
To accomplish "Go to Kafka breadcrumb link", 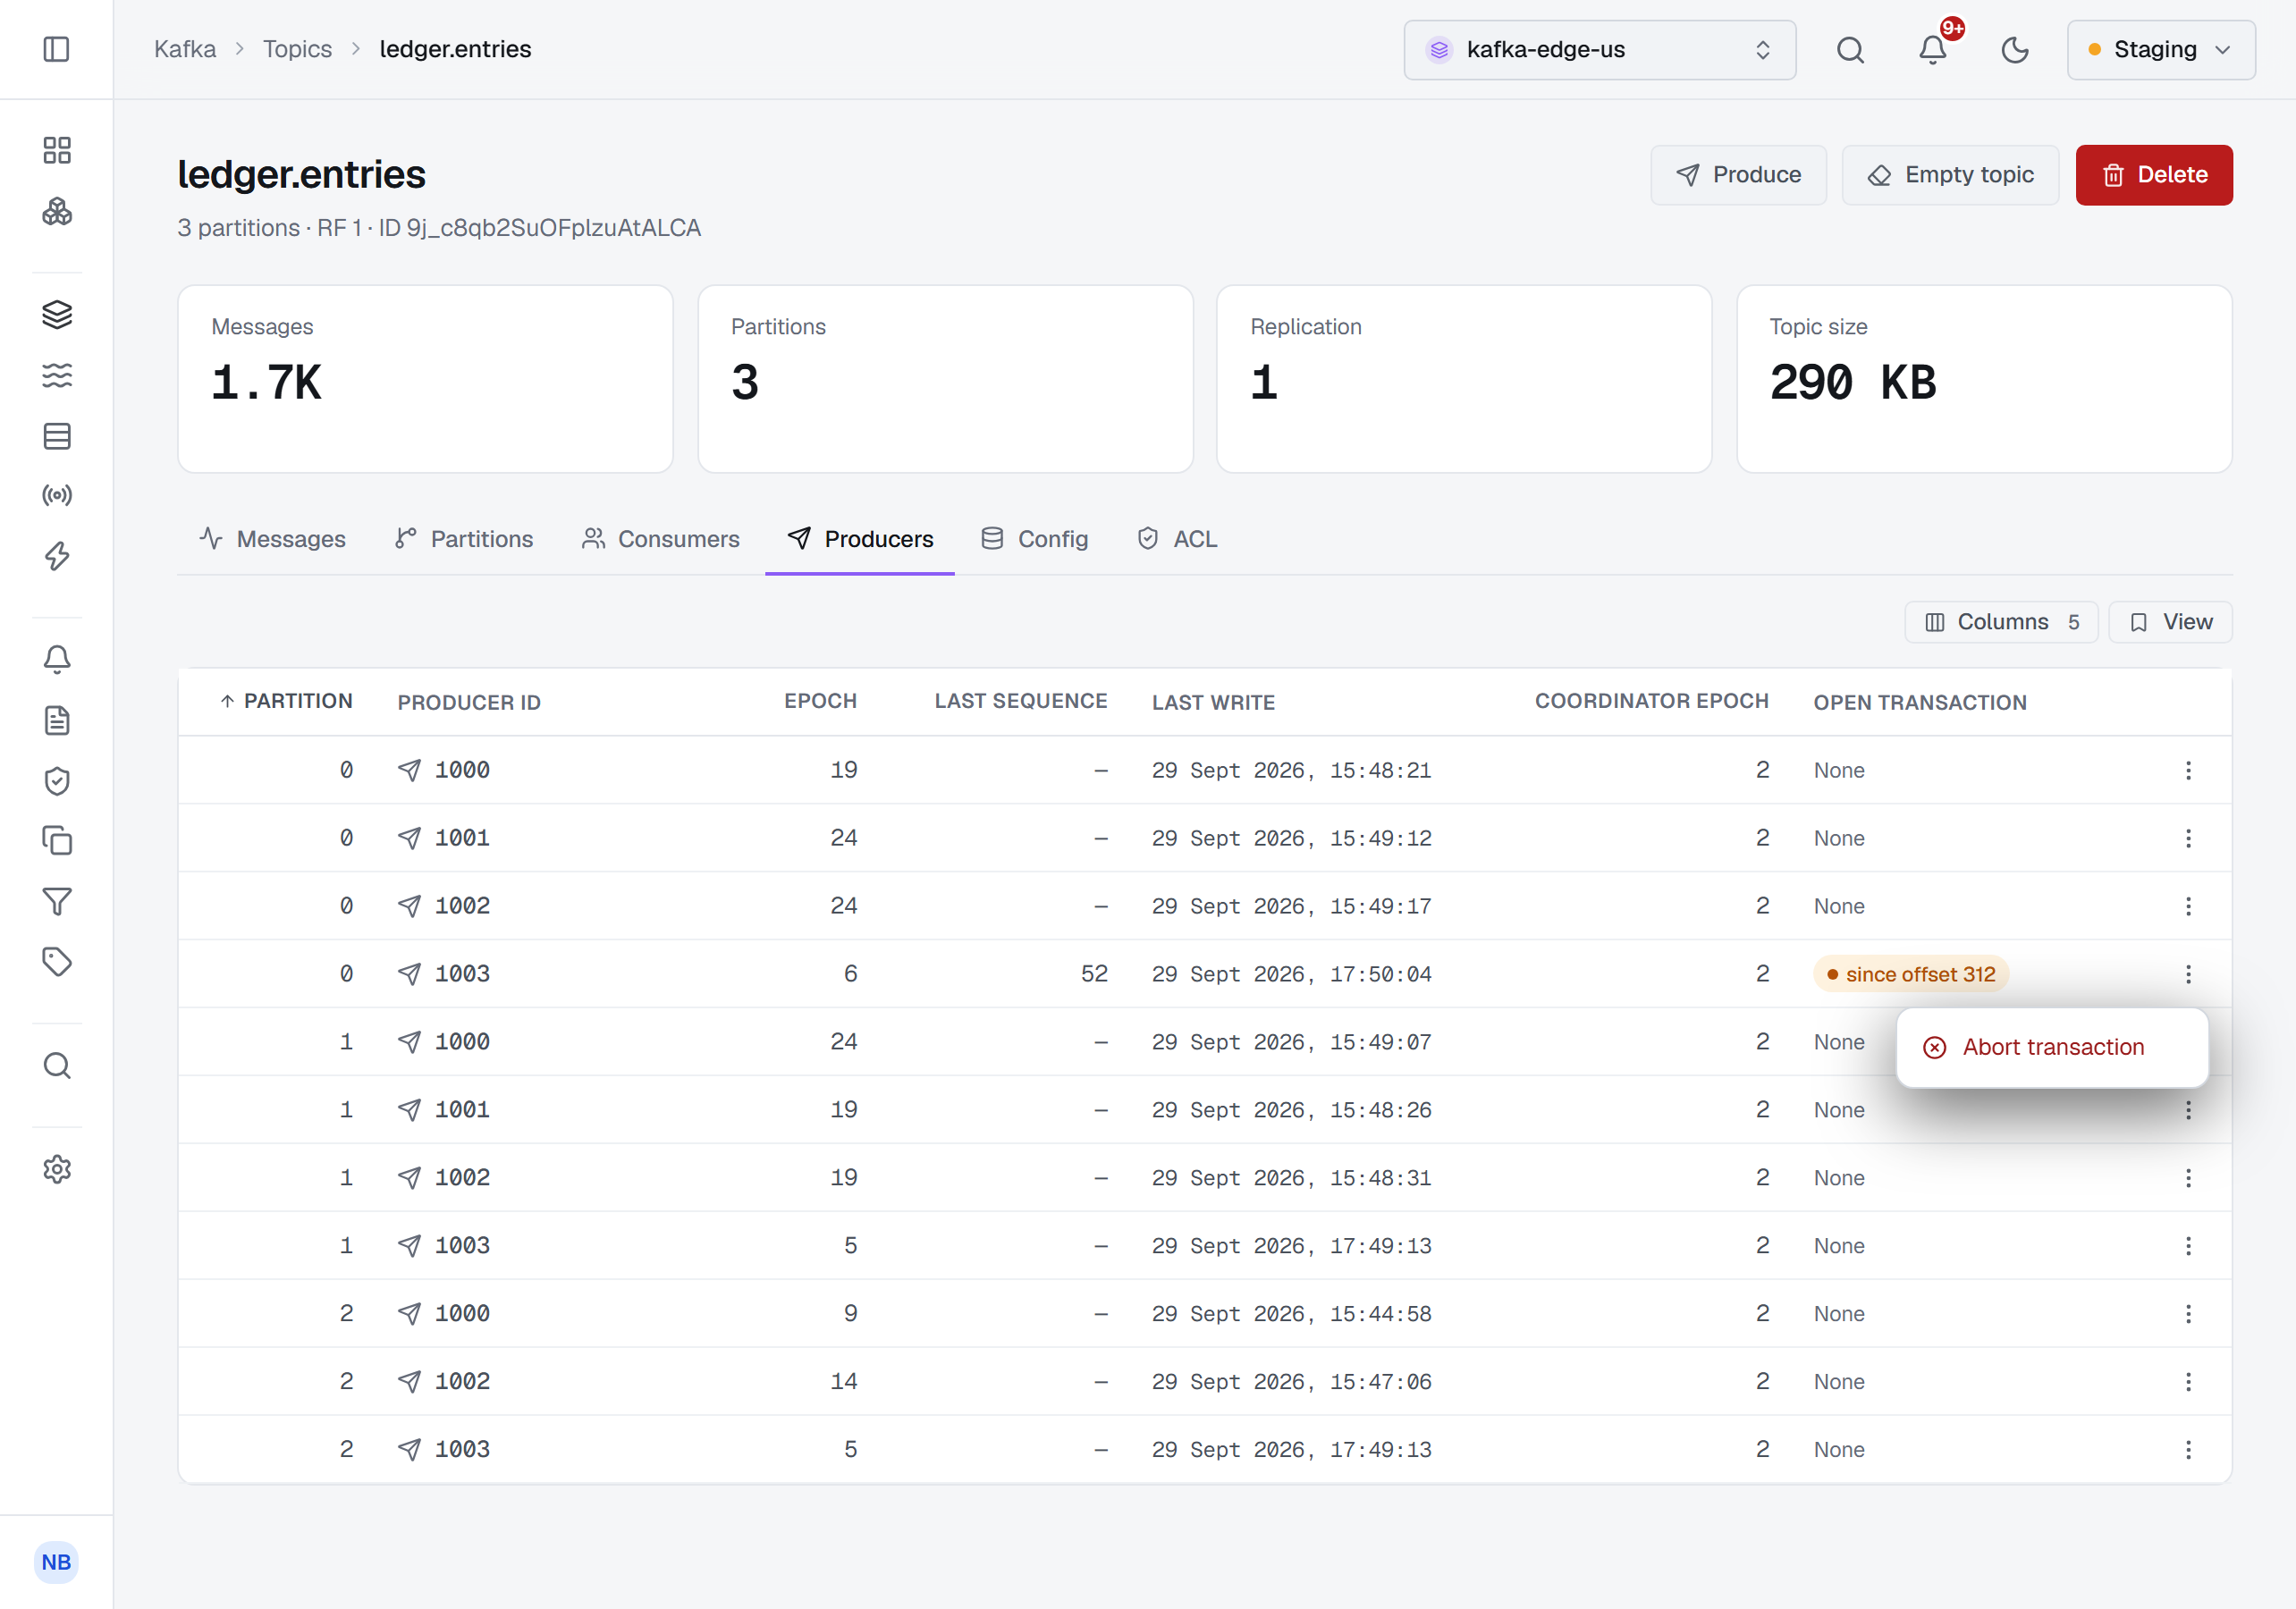I will click(x=185, y=49).
